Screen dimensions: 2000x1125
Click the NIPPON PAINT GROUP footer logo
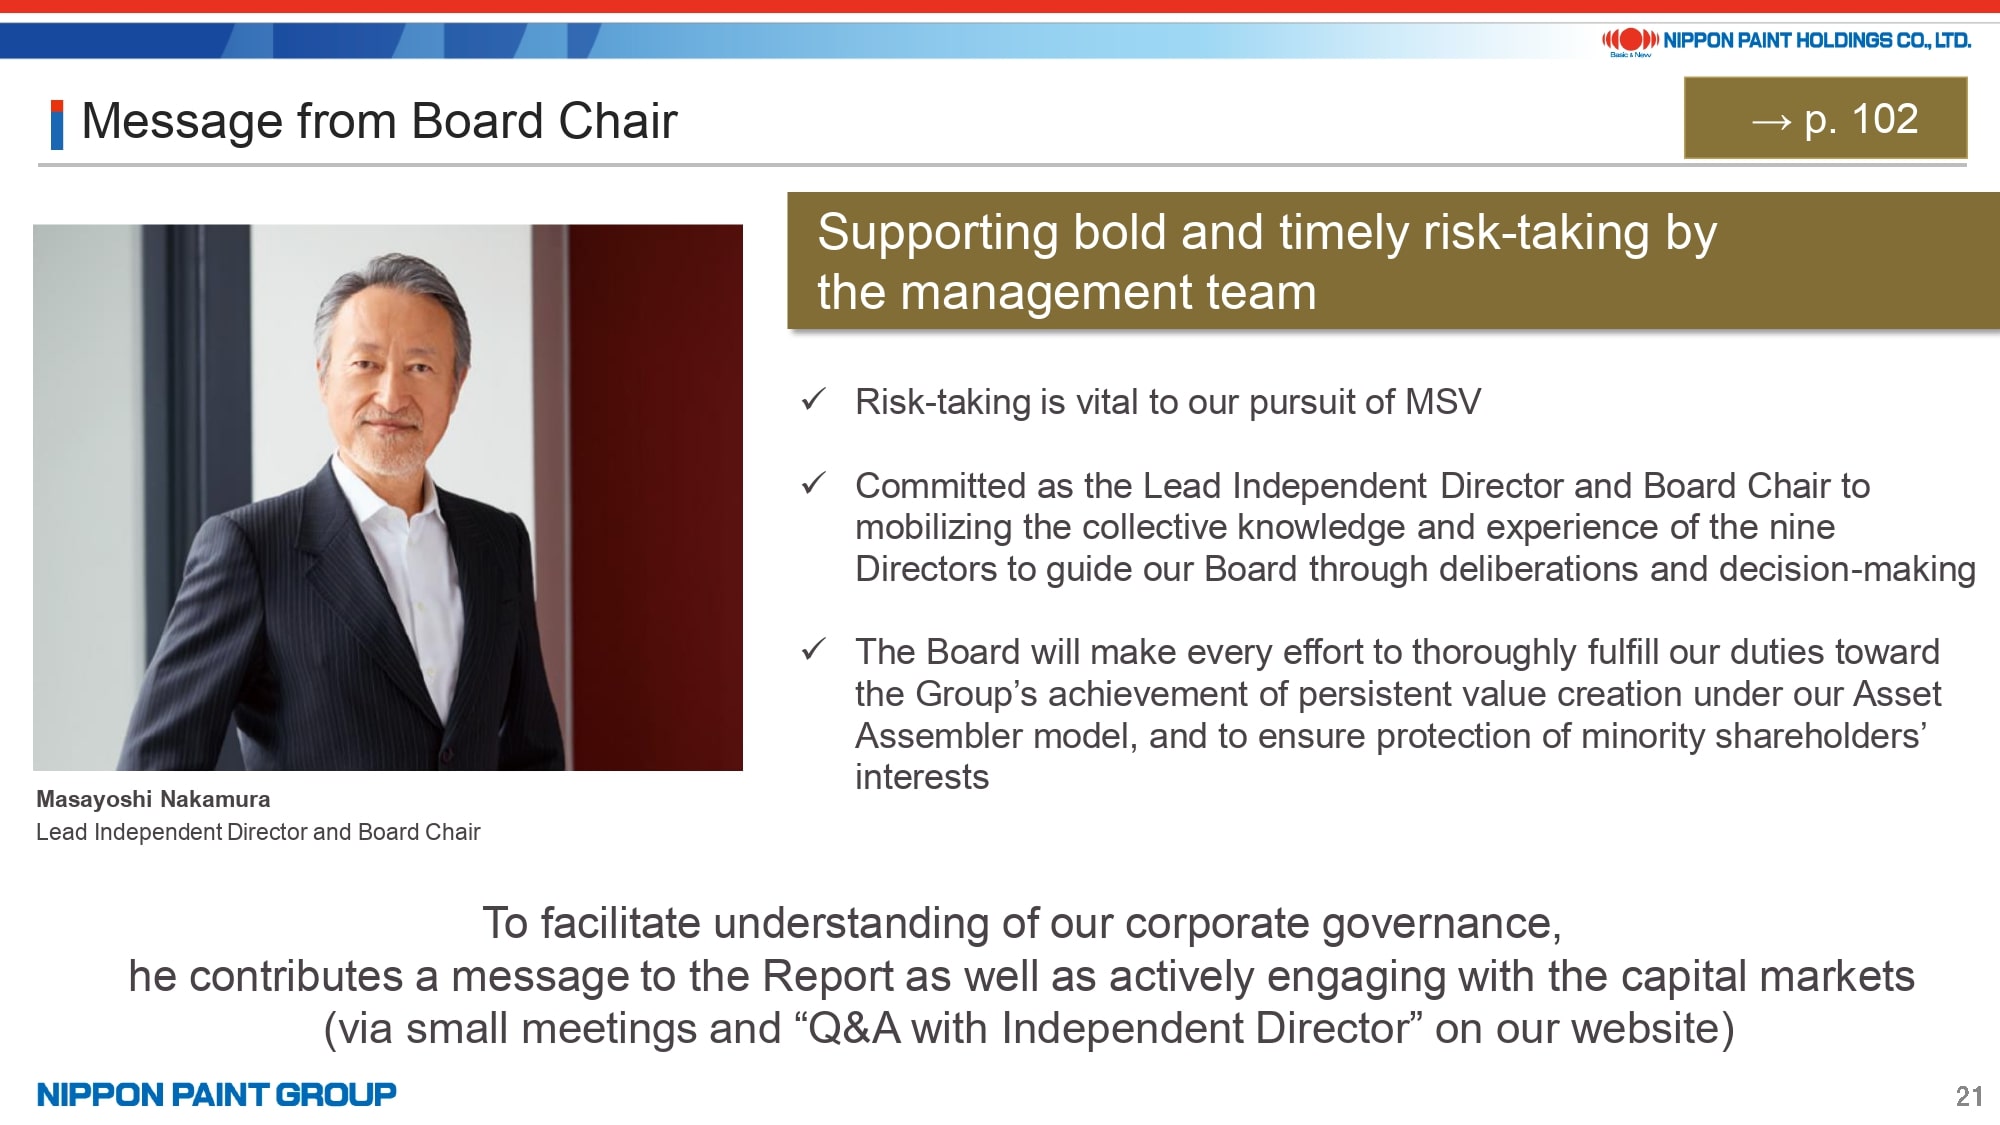[x=216, y=1094]
